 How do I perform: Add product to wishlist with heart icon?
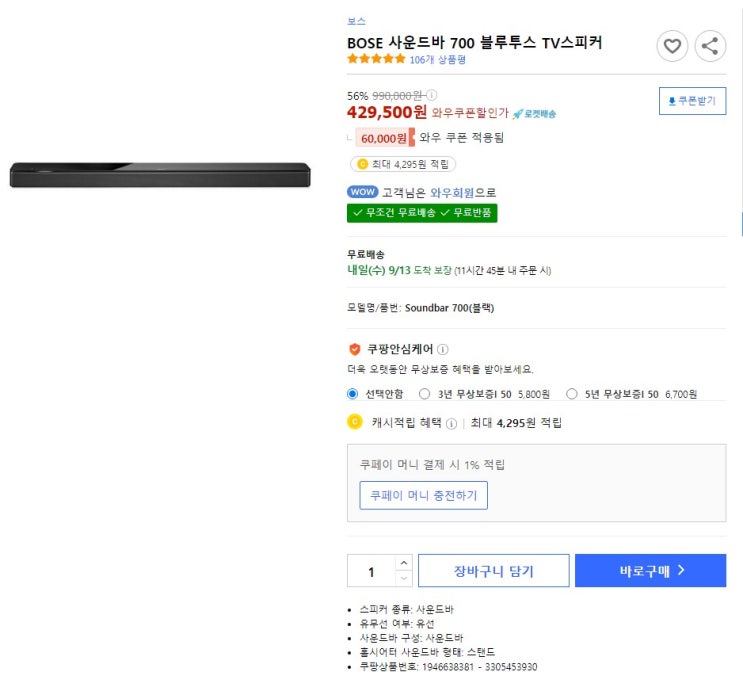pos(672,46)
